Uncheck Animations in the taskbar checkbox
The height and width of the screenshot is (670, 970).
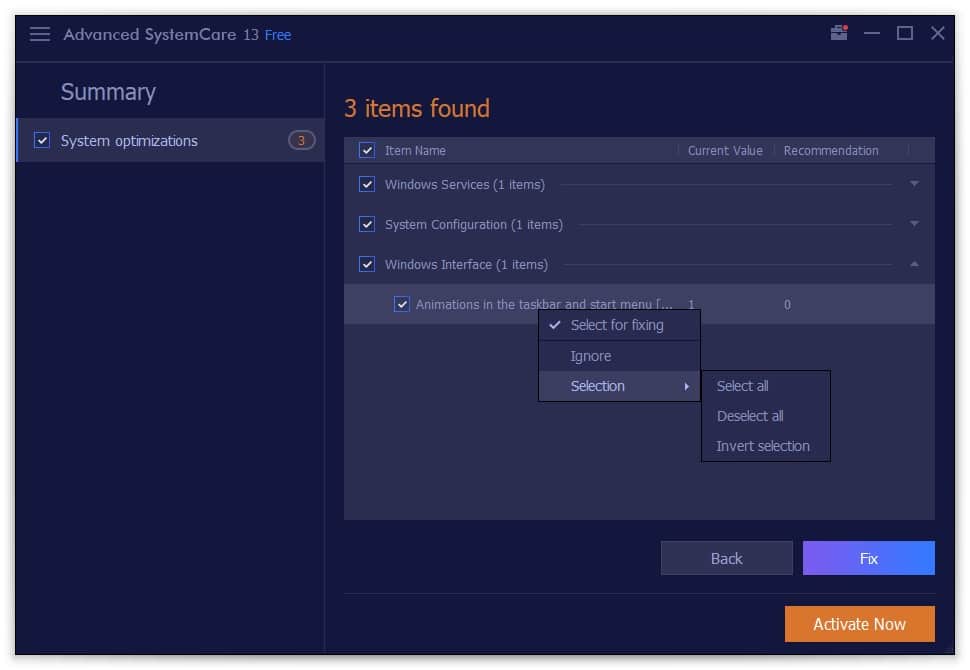[x=401, y=304]
